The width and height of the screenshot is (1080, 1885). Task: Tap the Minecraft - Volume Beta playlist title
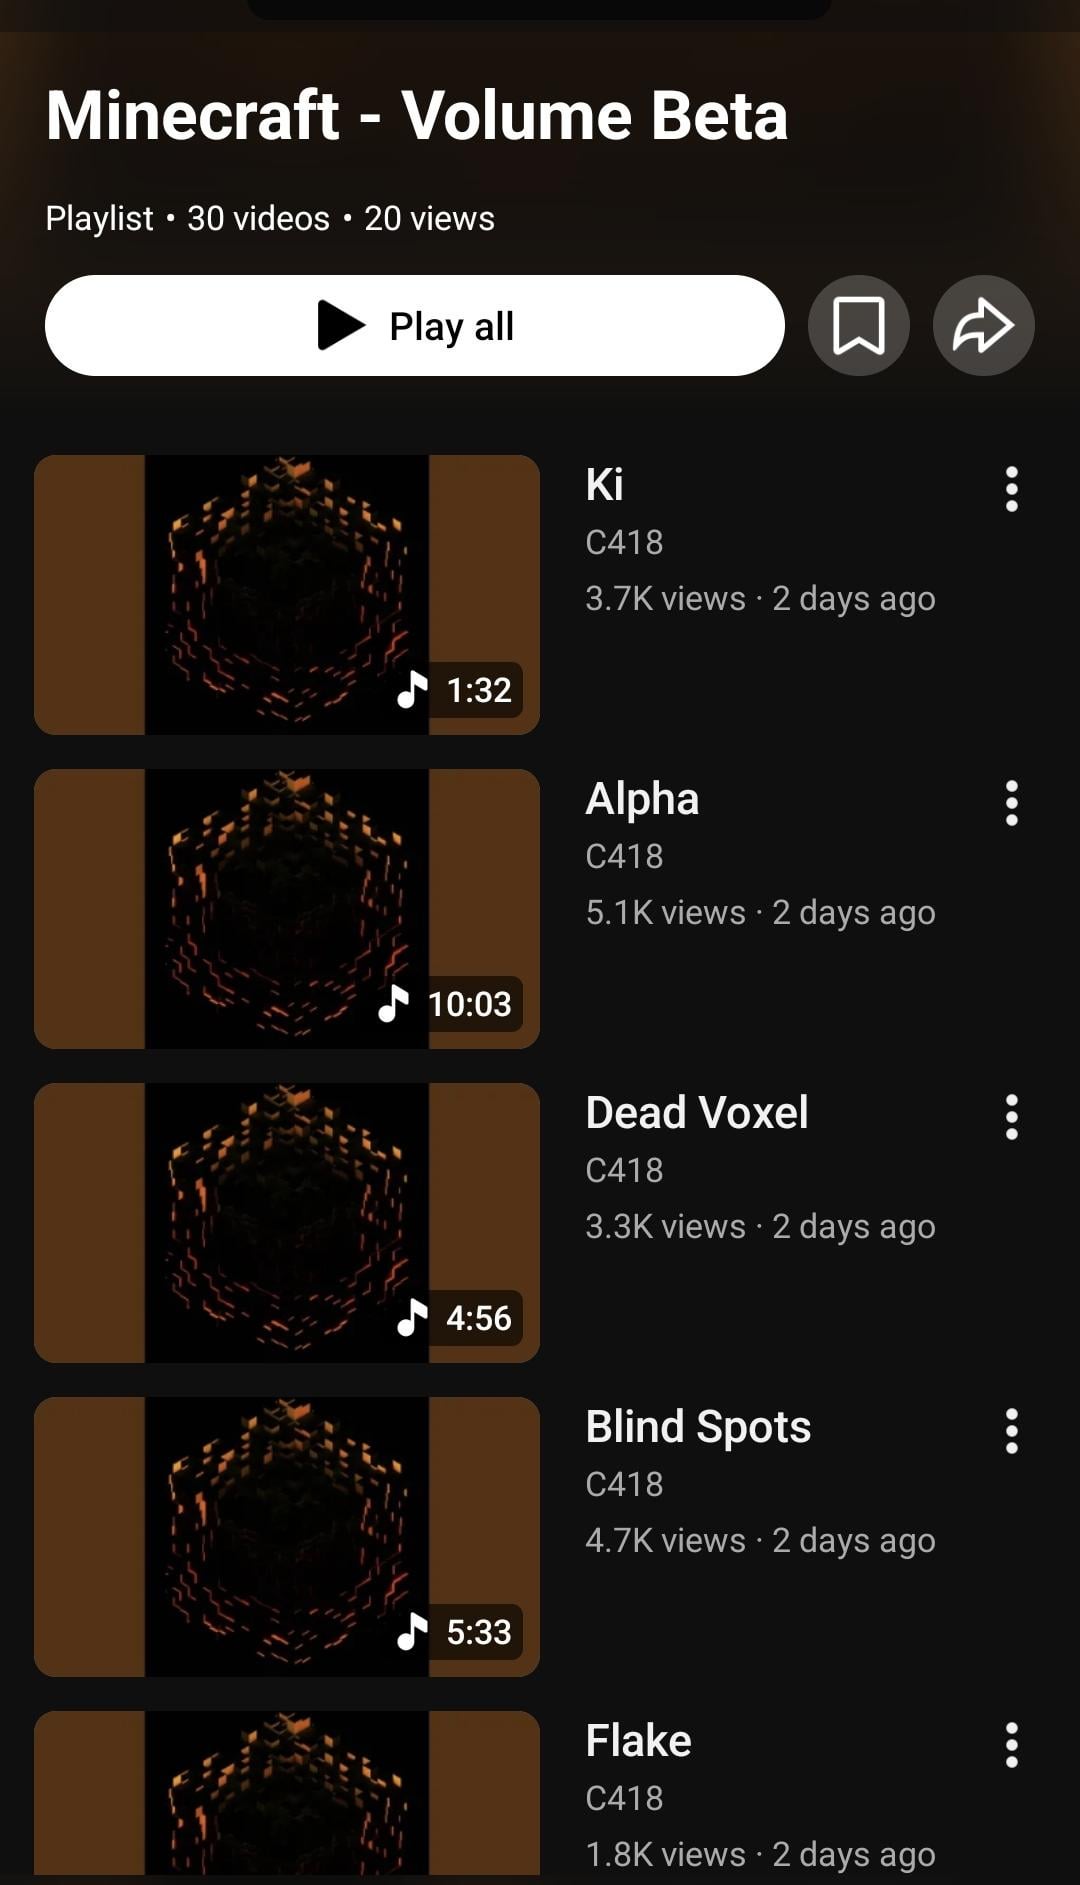[417, 115]
